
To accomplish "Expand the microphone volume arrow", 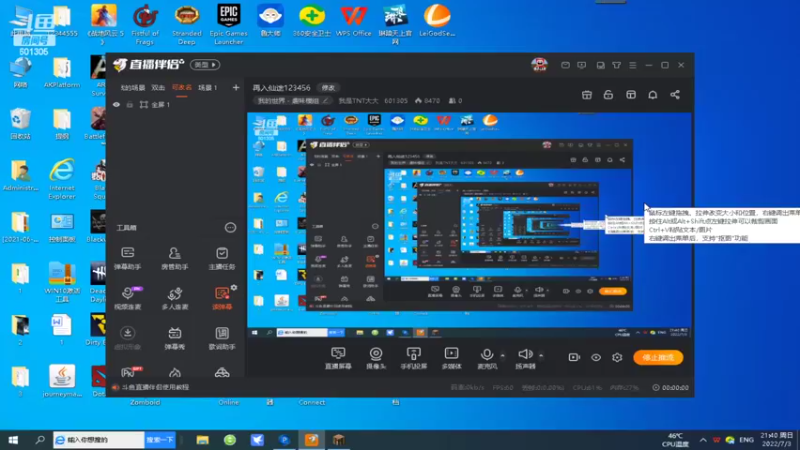I will [503, 355].
